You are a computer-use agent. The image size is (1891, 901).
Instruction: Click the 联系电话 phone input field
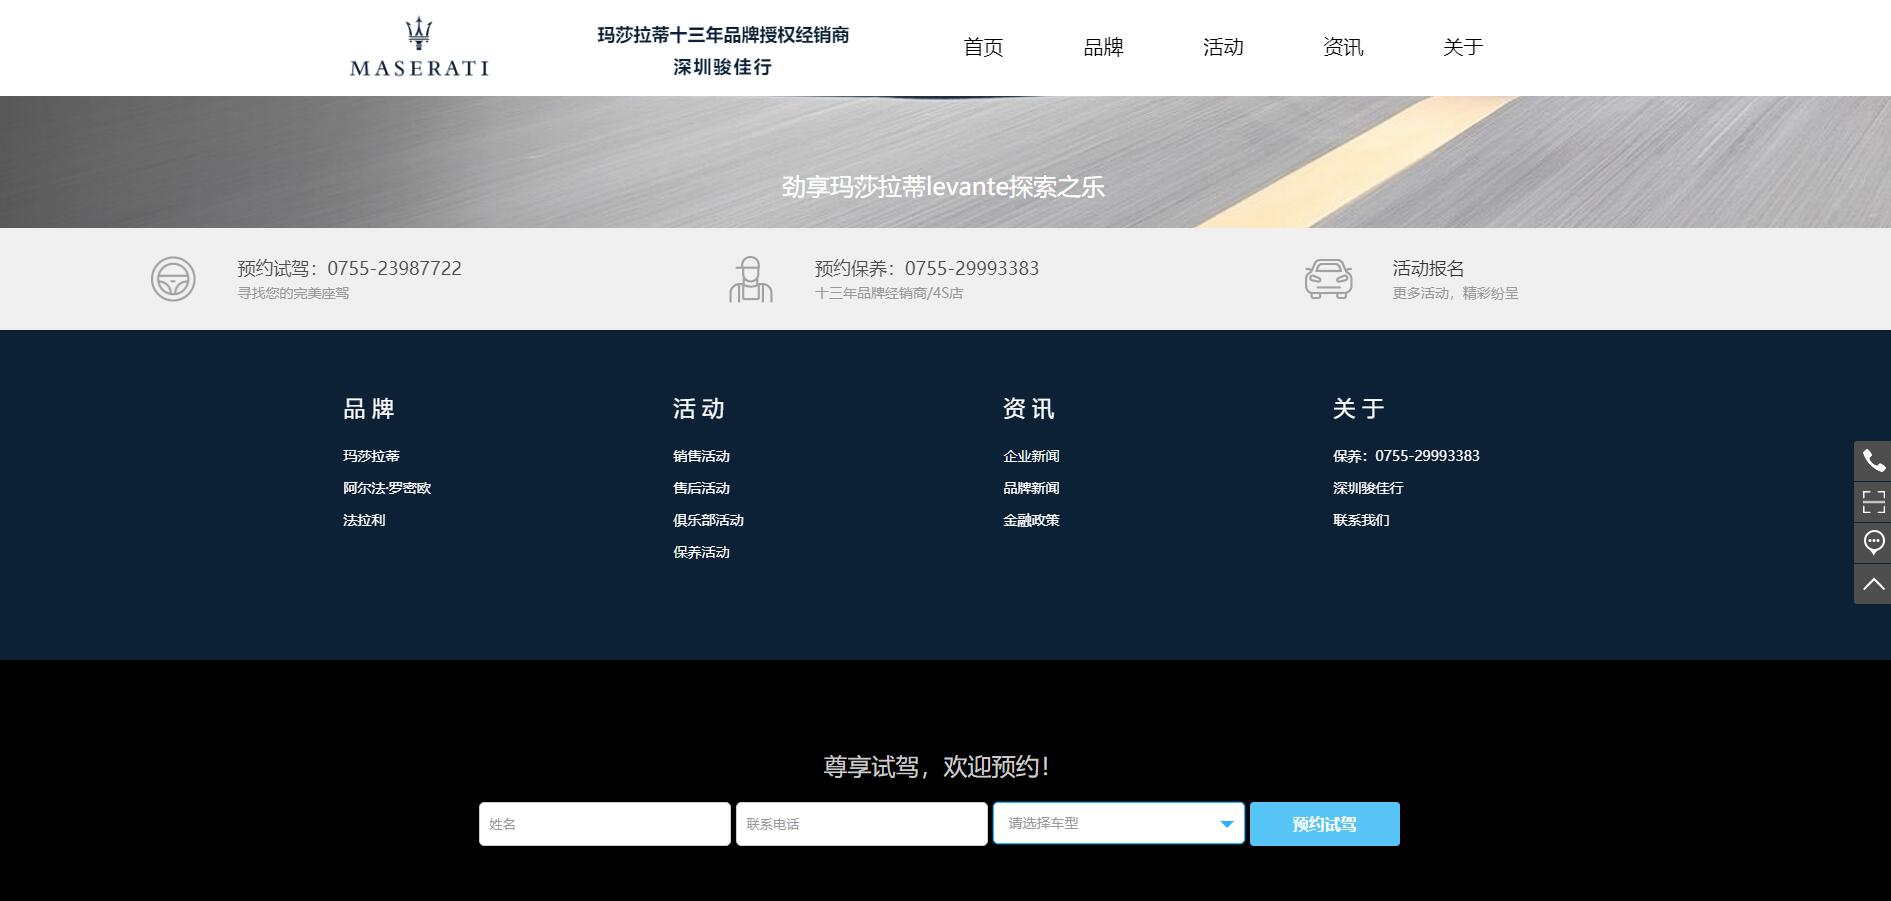(x=862, y=824)
